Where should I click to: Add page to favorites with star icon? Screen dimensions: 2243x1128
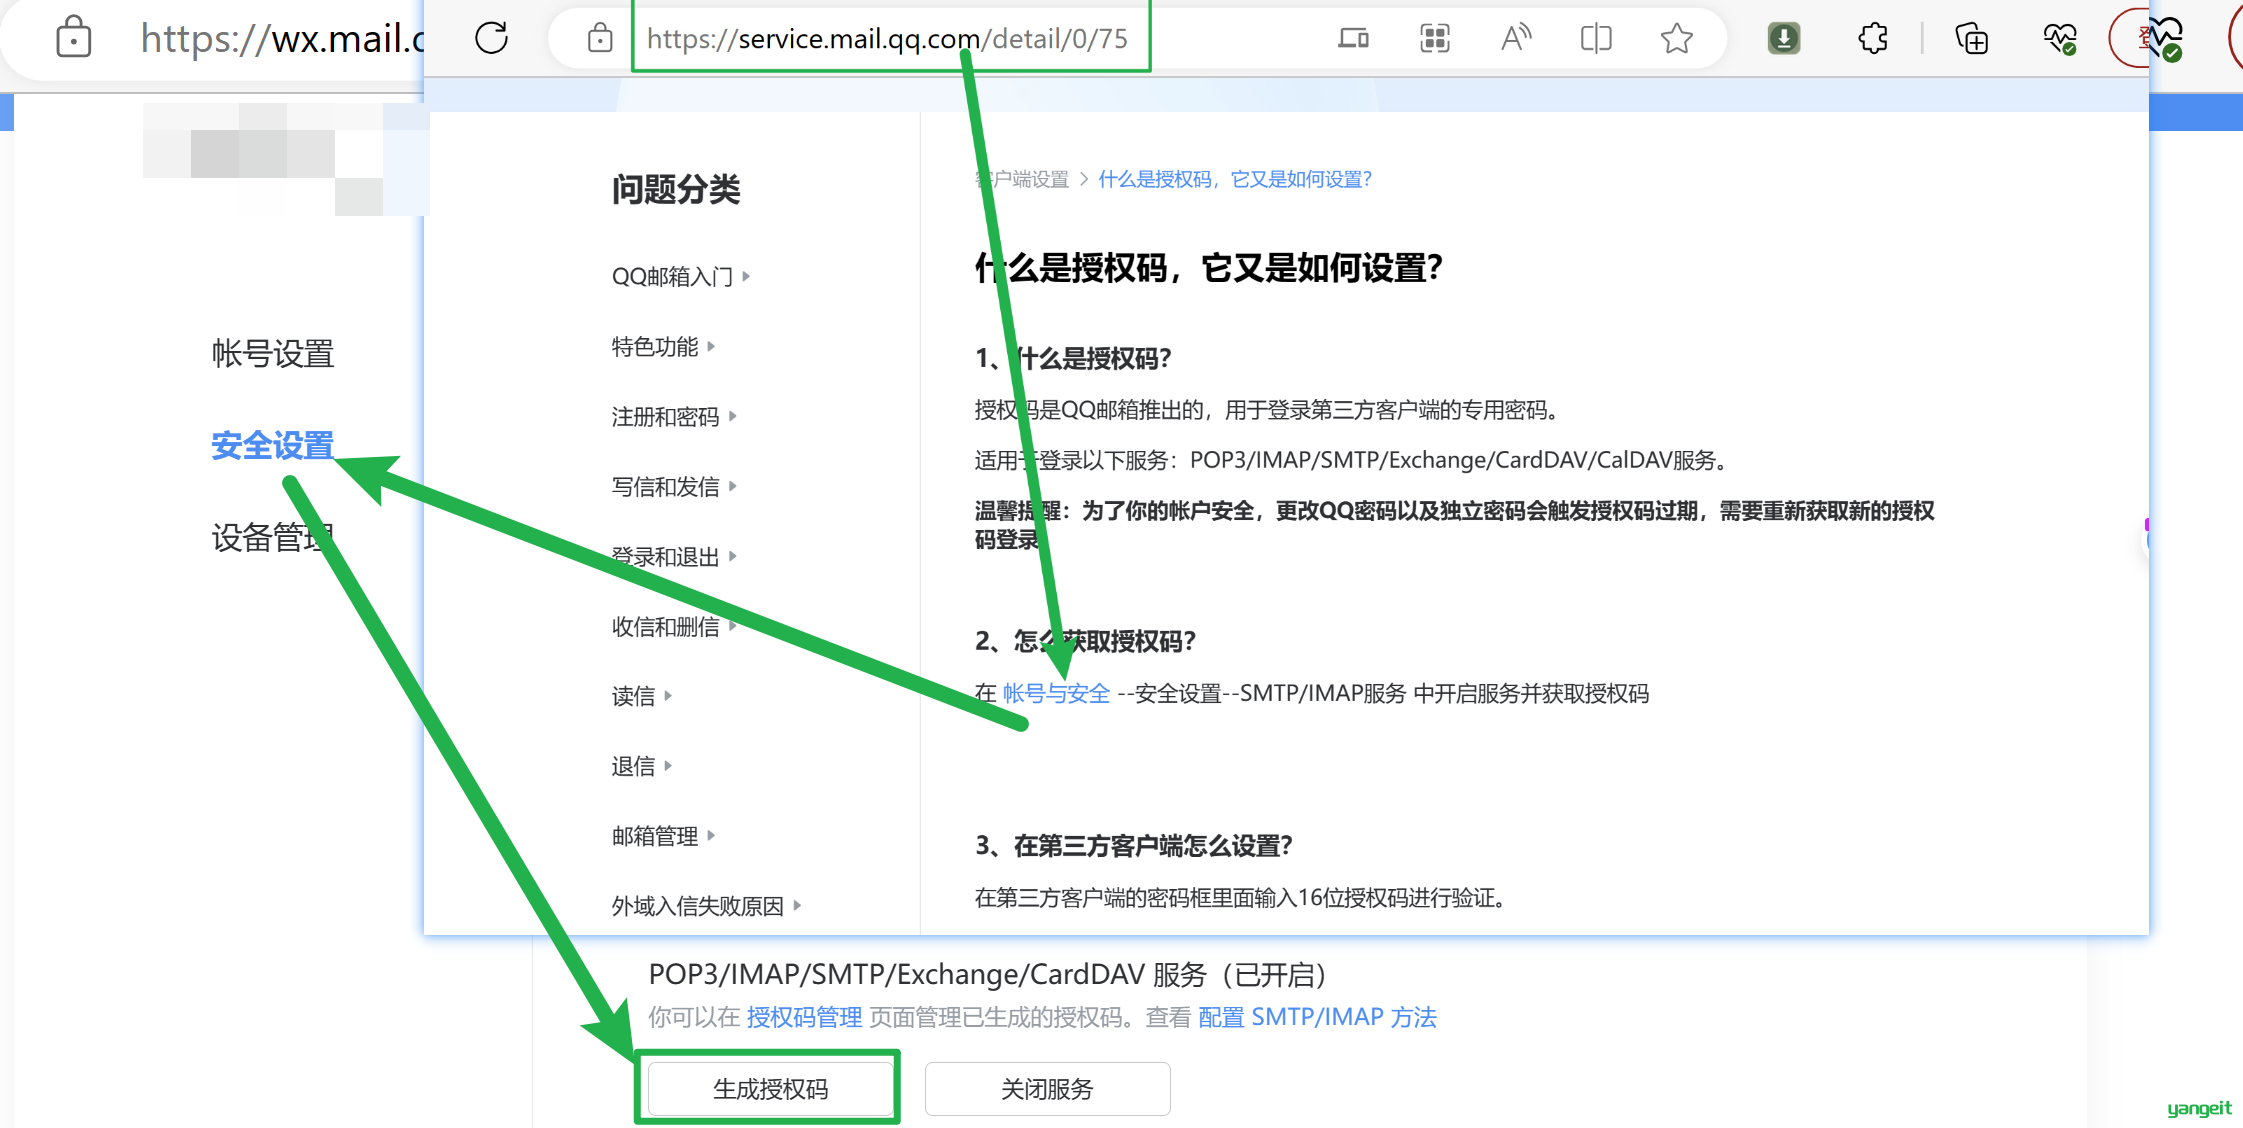[1677, 38]
